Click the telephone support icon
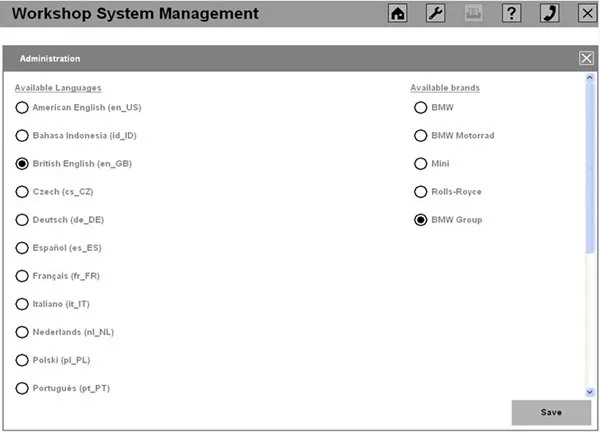The width and height of the screenshot is (600, 432). click(549, 14)
